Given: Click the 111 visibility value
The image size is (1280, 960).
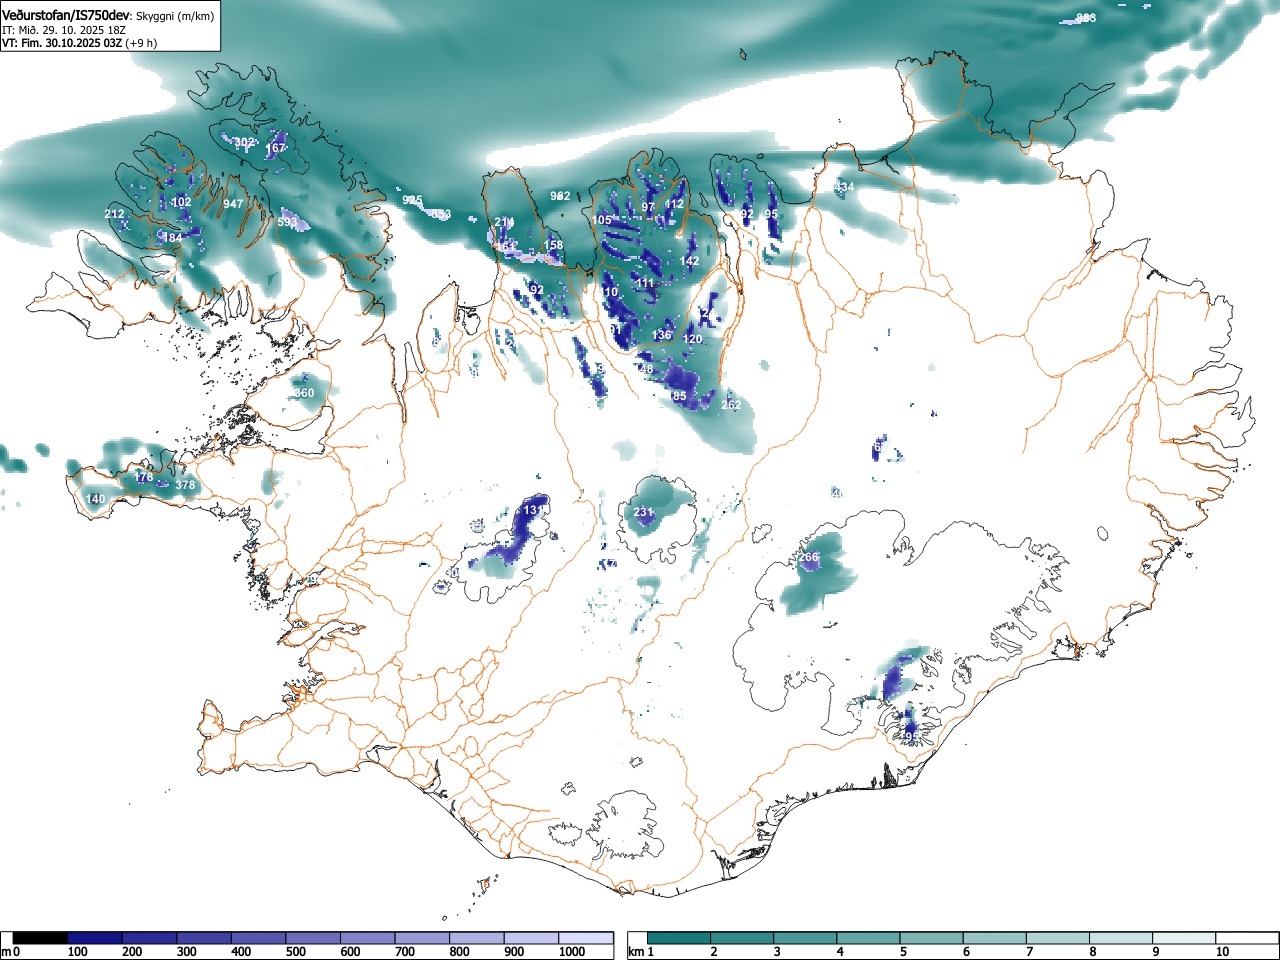Looking at the screenshot, I should click(645, 284).
